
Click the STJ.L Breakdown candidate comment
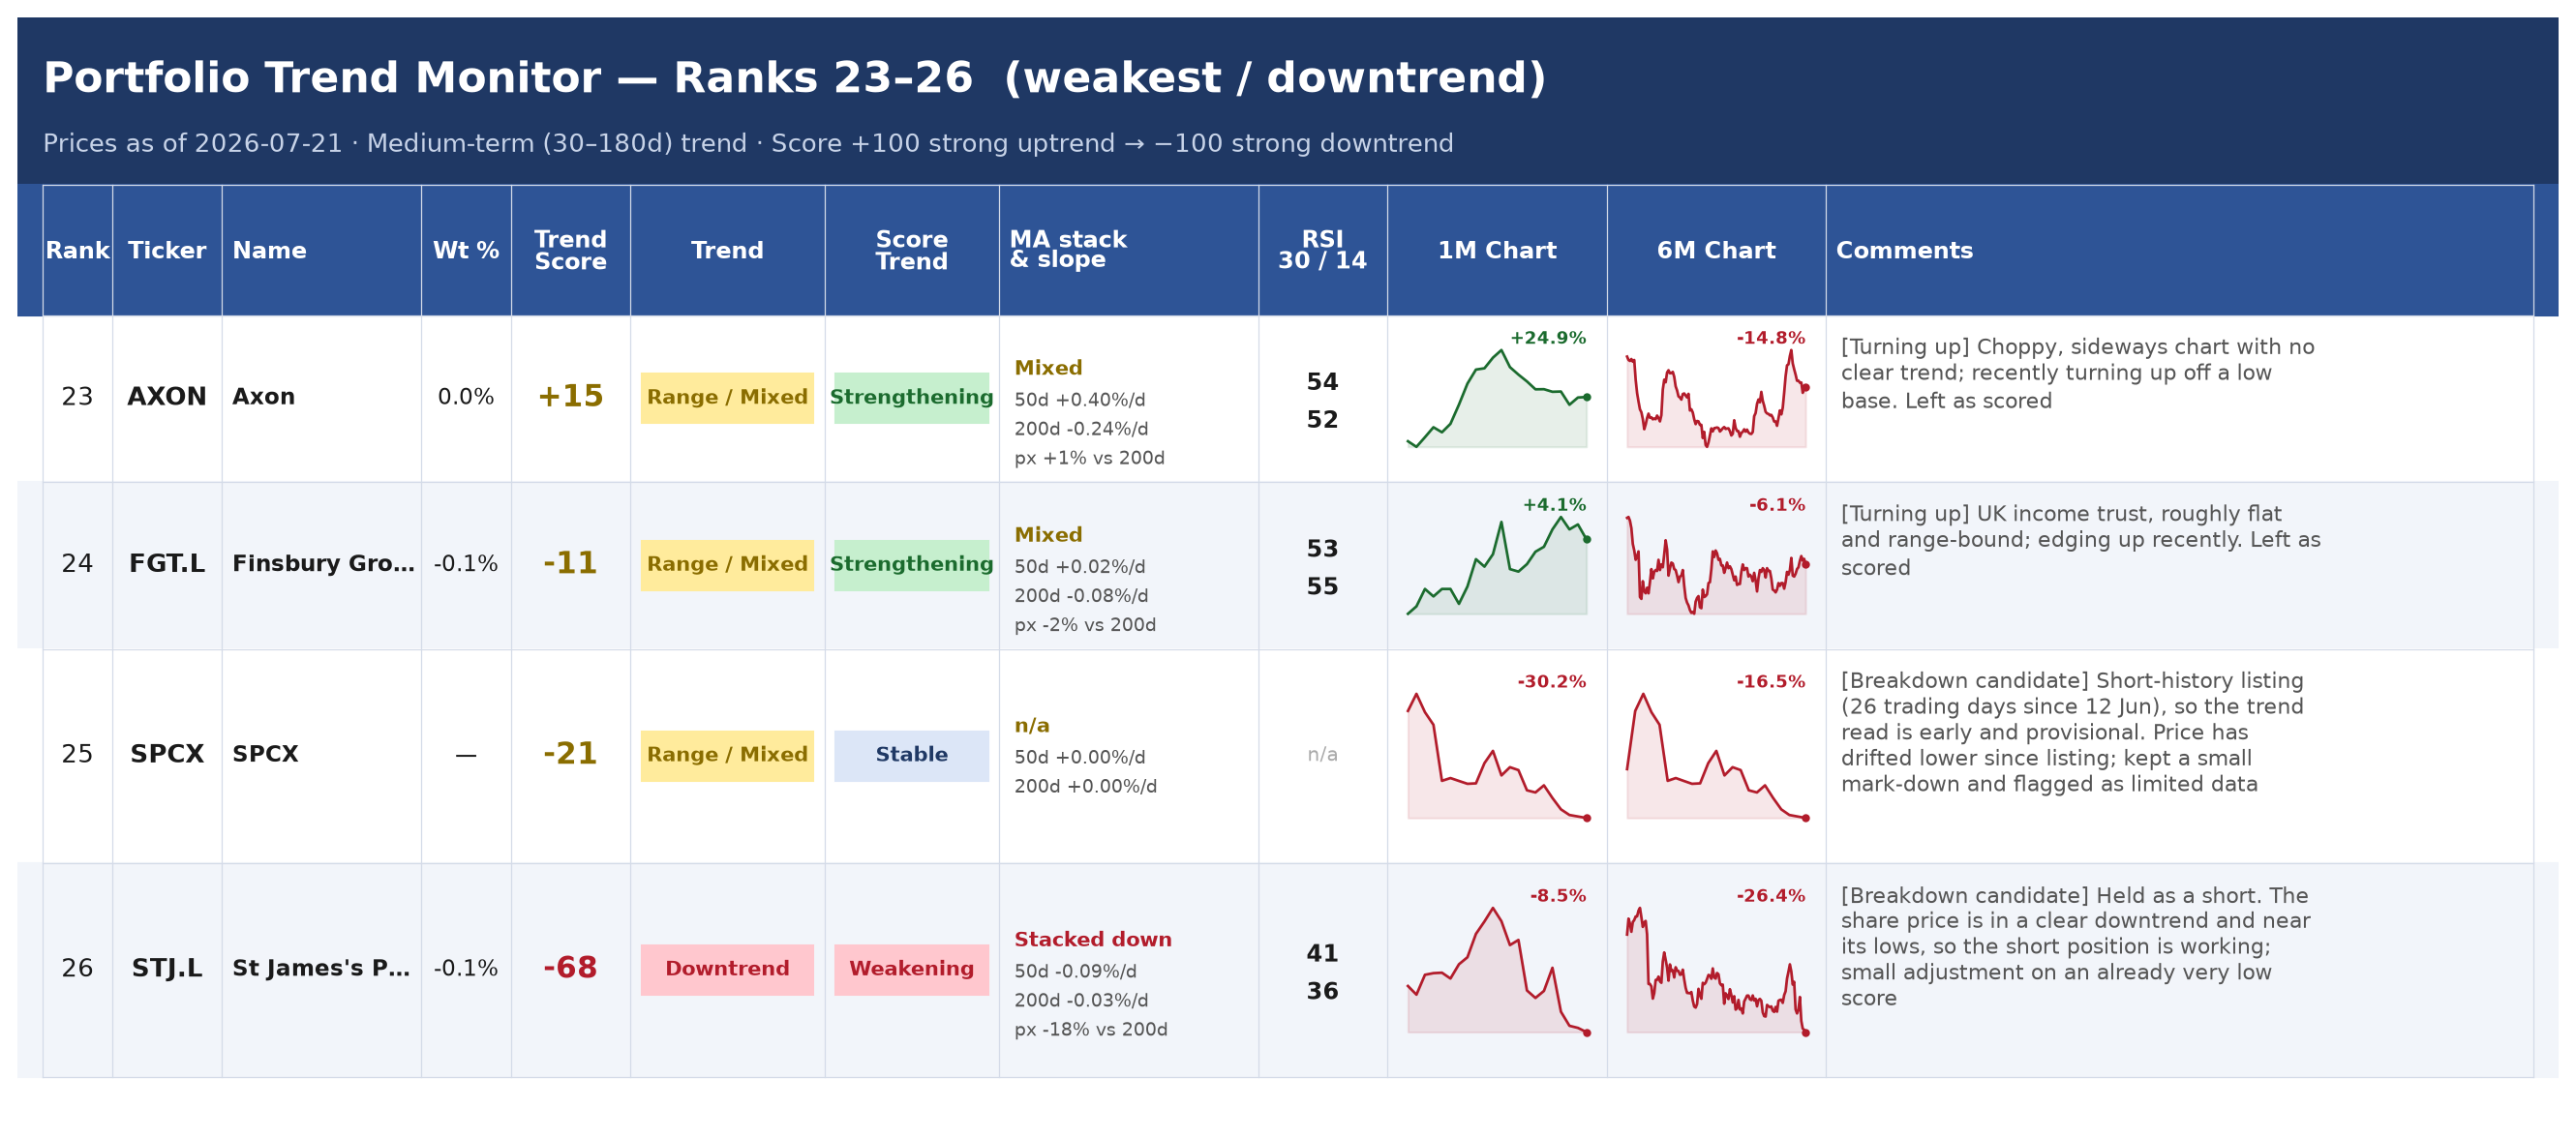click(x=2075, y=946)
